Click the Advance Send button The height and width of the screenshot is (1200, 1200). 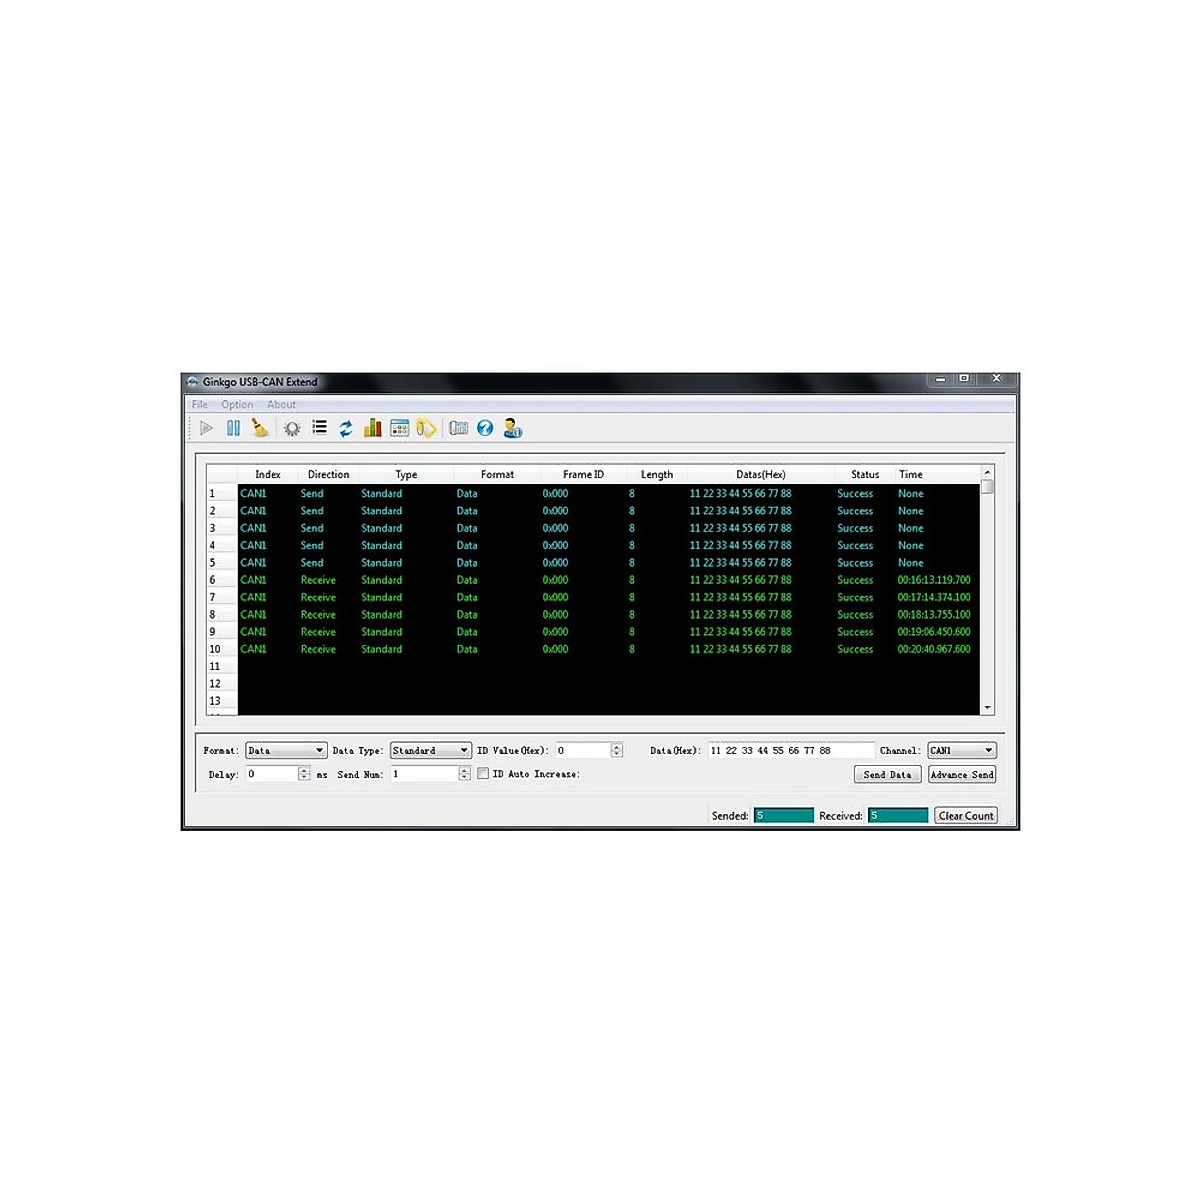point(961,775)
